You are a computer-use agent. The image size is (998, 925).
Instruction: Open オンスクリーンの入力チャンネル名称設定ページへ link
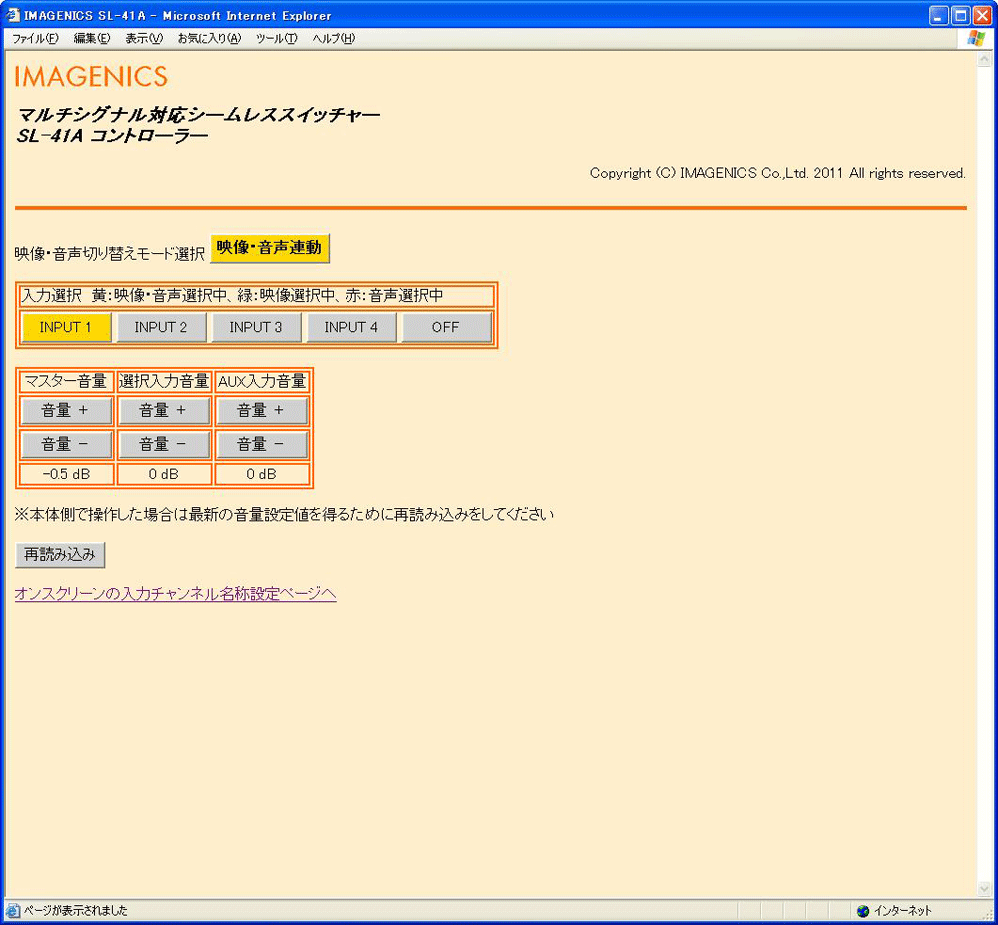point(176,594)
